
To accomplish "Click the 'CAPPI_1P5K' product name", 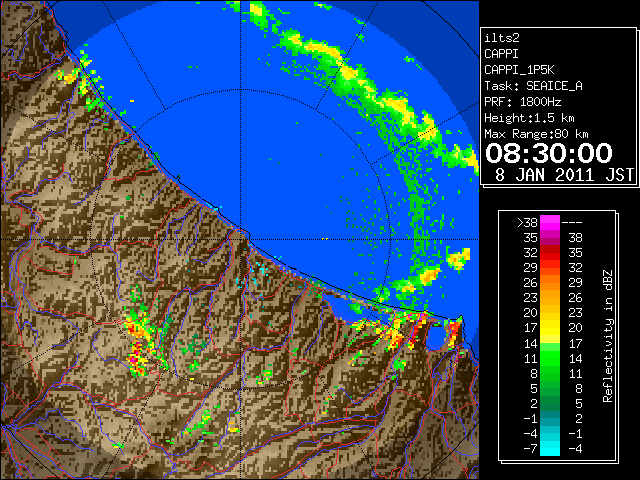I will [x=519, y=70].
